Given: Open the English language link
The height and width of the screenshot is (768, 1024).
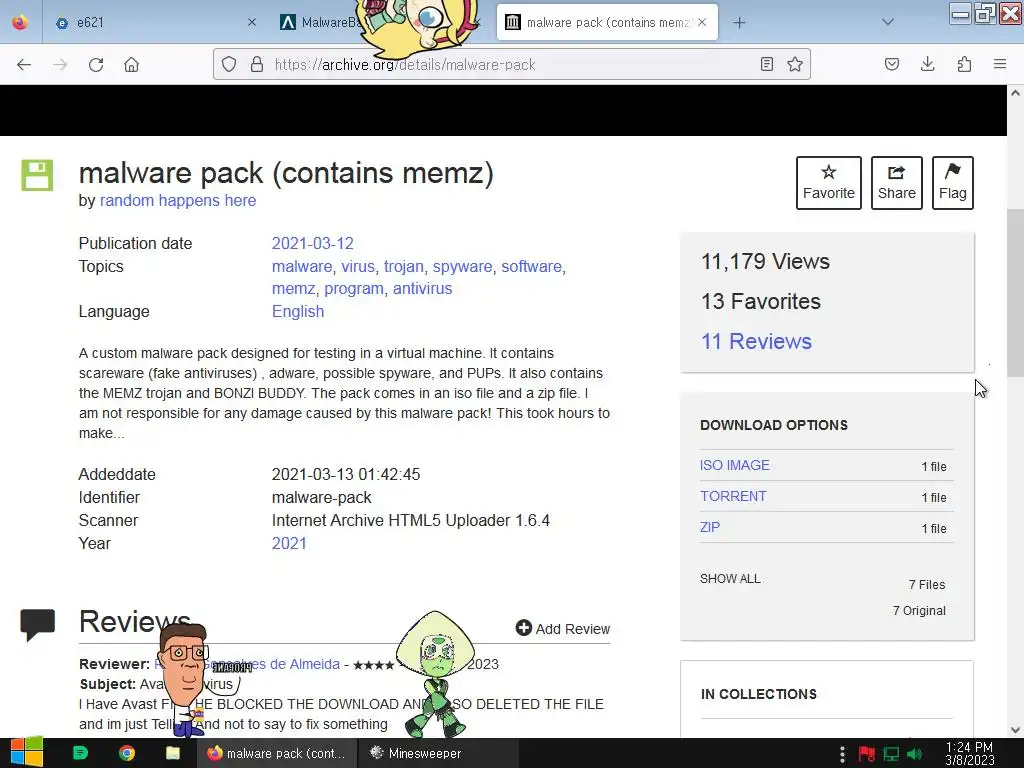Looking at the screenshot, I should (298, 312).
